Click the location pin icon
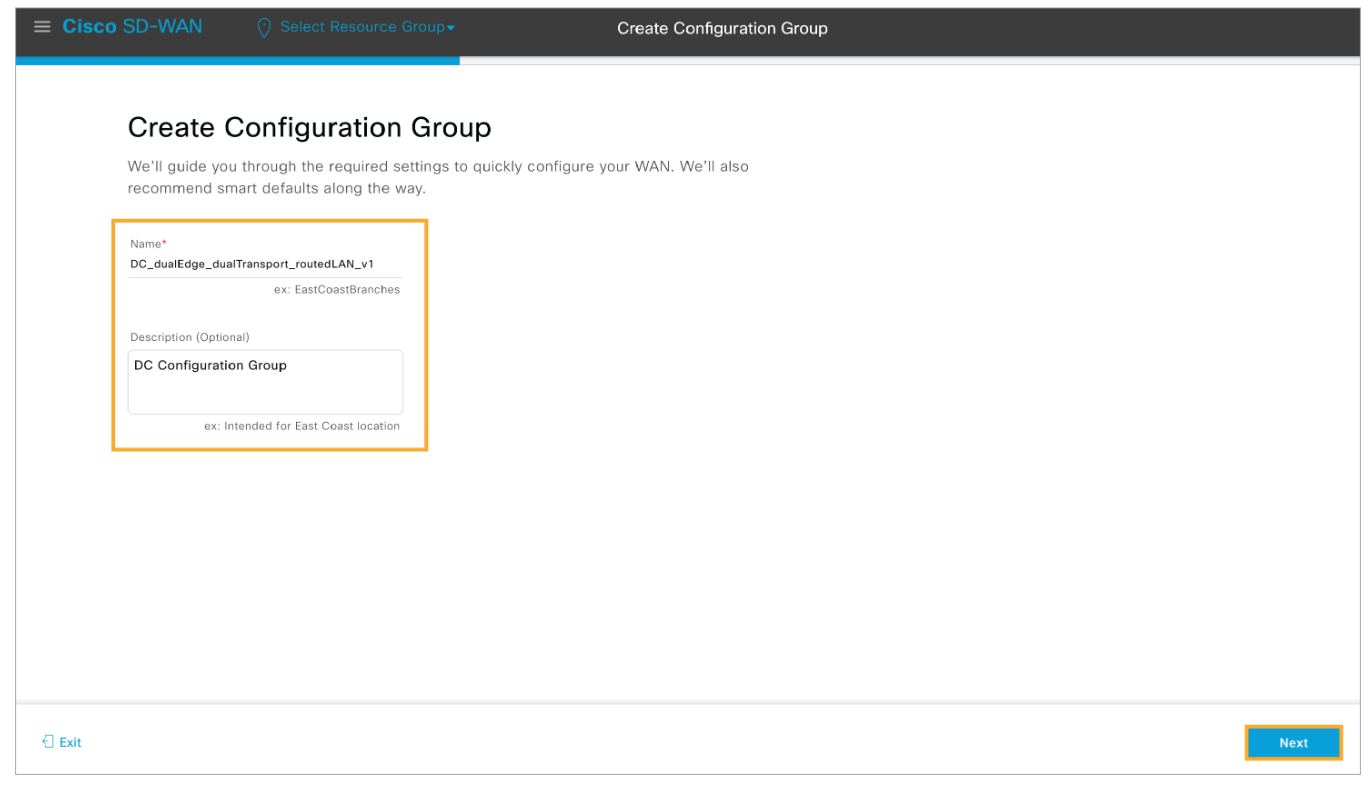 (x=264, y=28)
